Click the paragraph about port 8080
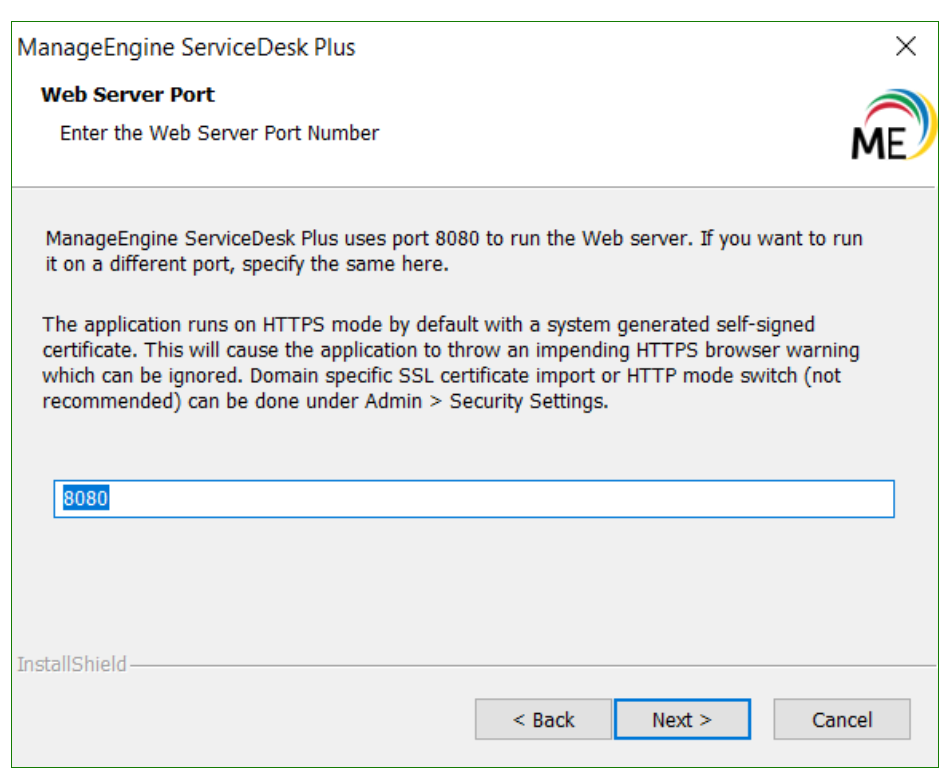The width and height of the screenshot is (940, 776). point(453,240)
